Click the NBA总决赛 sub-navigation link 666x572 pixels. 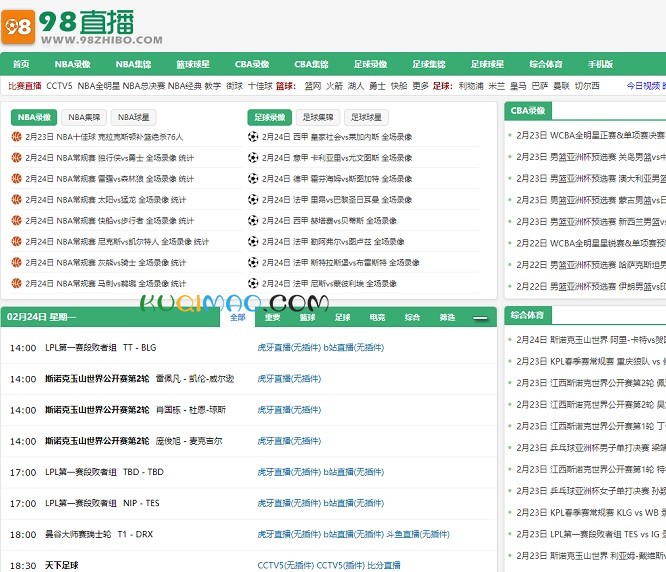tap(144, 86)
